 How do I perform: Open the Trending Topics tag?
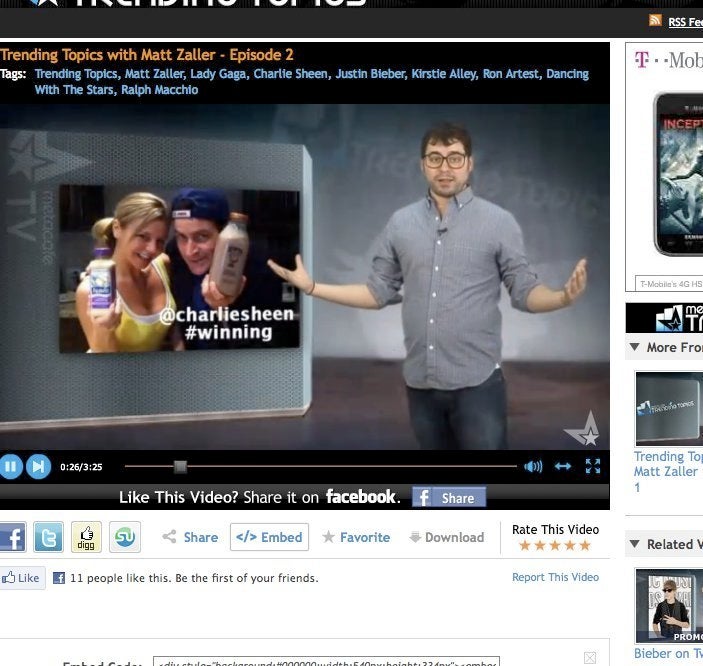[76, 74]
